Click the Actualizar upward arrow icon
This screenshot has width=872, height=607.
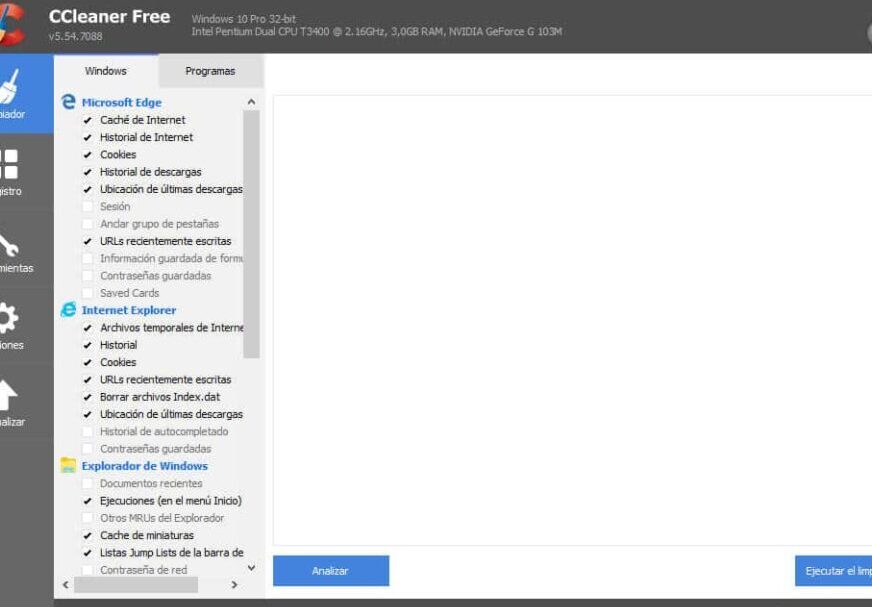(x=8, y=395)
